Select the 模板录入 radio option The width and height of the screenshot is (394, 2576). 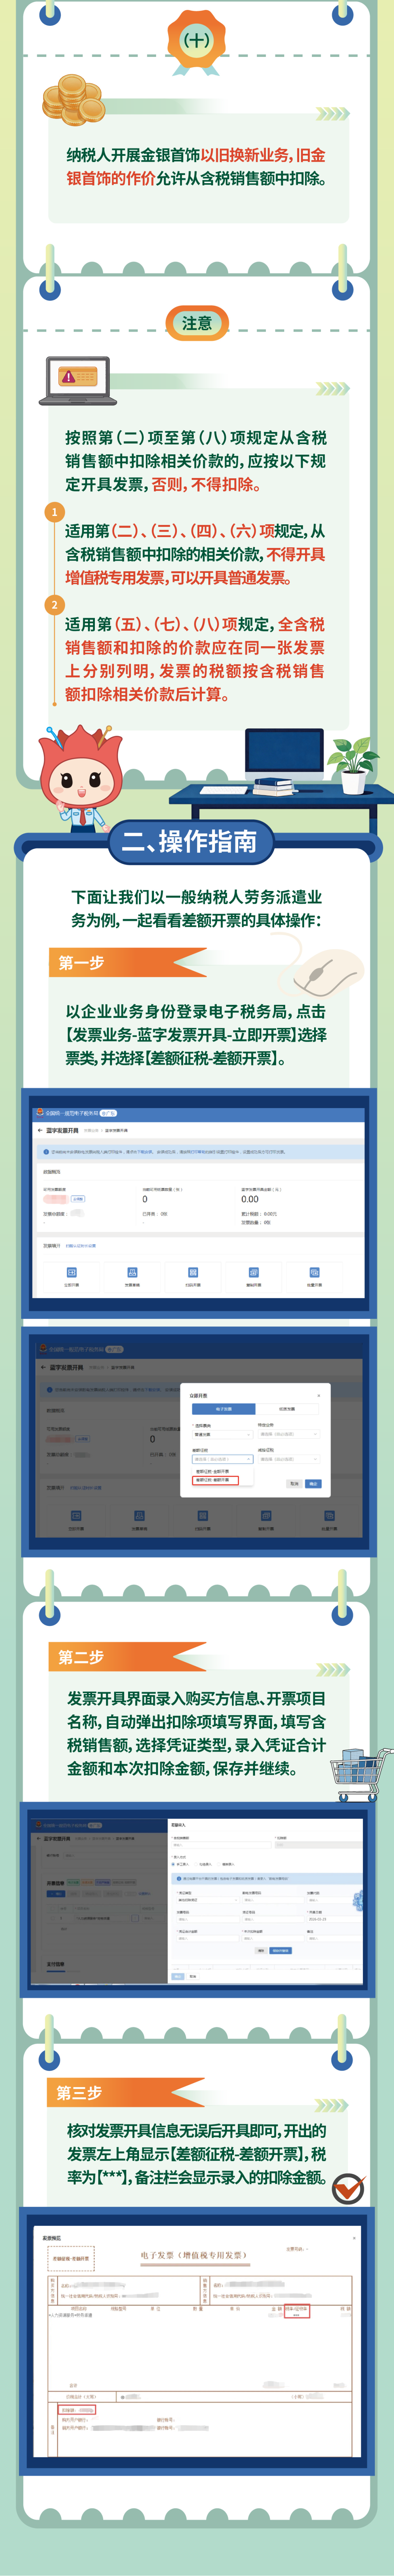(x=226, y=1864)
